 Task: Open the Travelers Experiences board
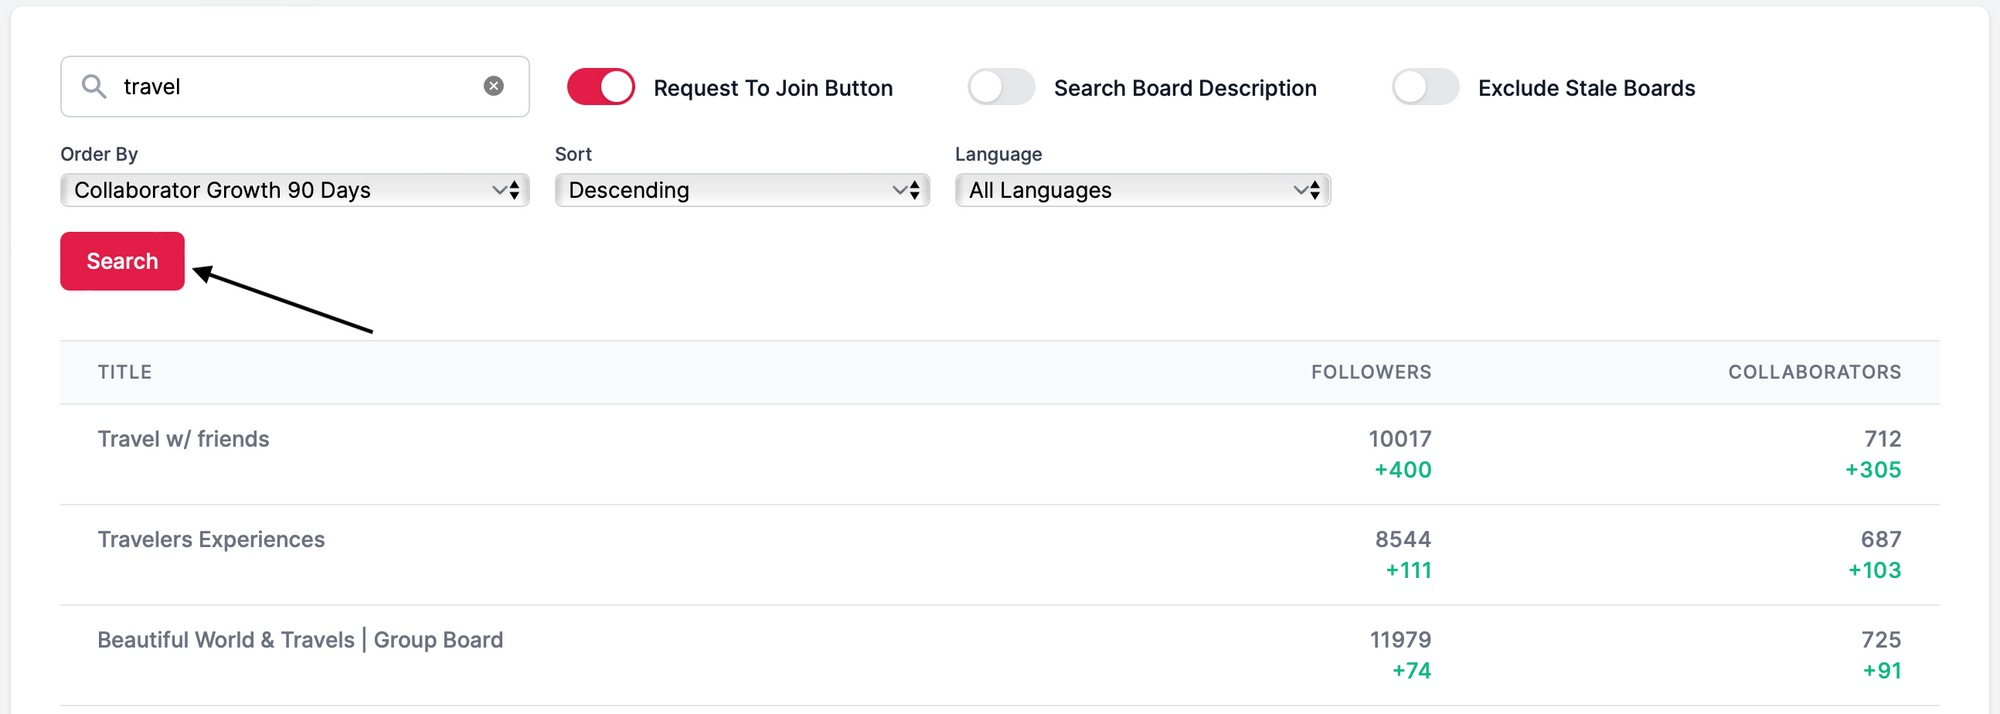click(211, 540)
